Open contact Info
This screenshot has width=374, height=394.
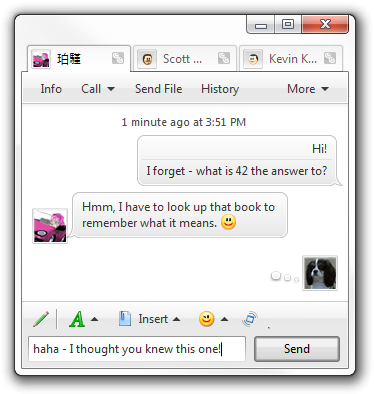51,89
